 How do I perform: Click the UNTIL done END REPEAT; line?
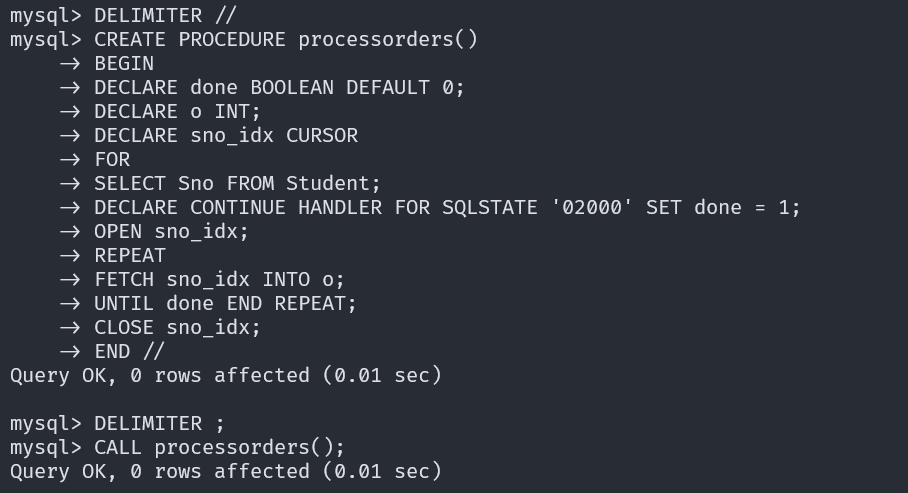tap(225, 304)
